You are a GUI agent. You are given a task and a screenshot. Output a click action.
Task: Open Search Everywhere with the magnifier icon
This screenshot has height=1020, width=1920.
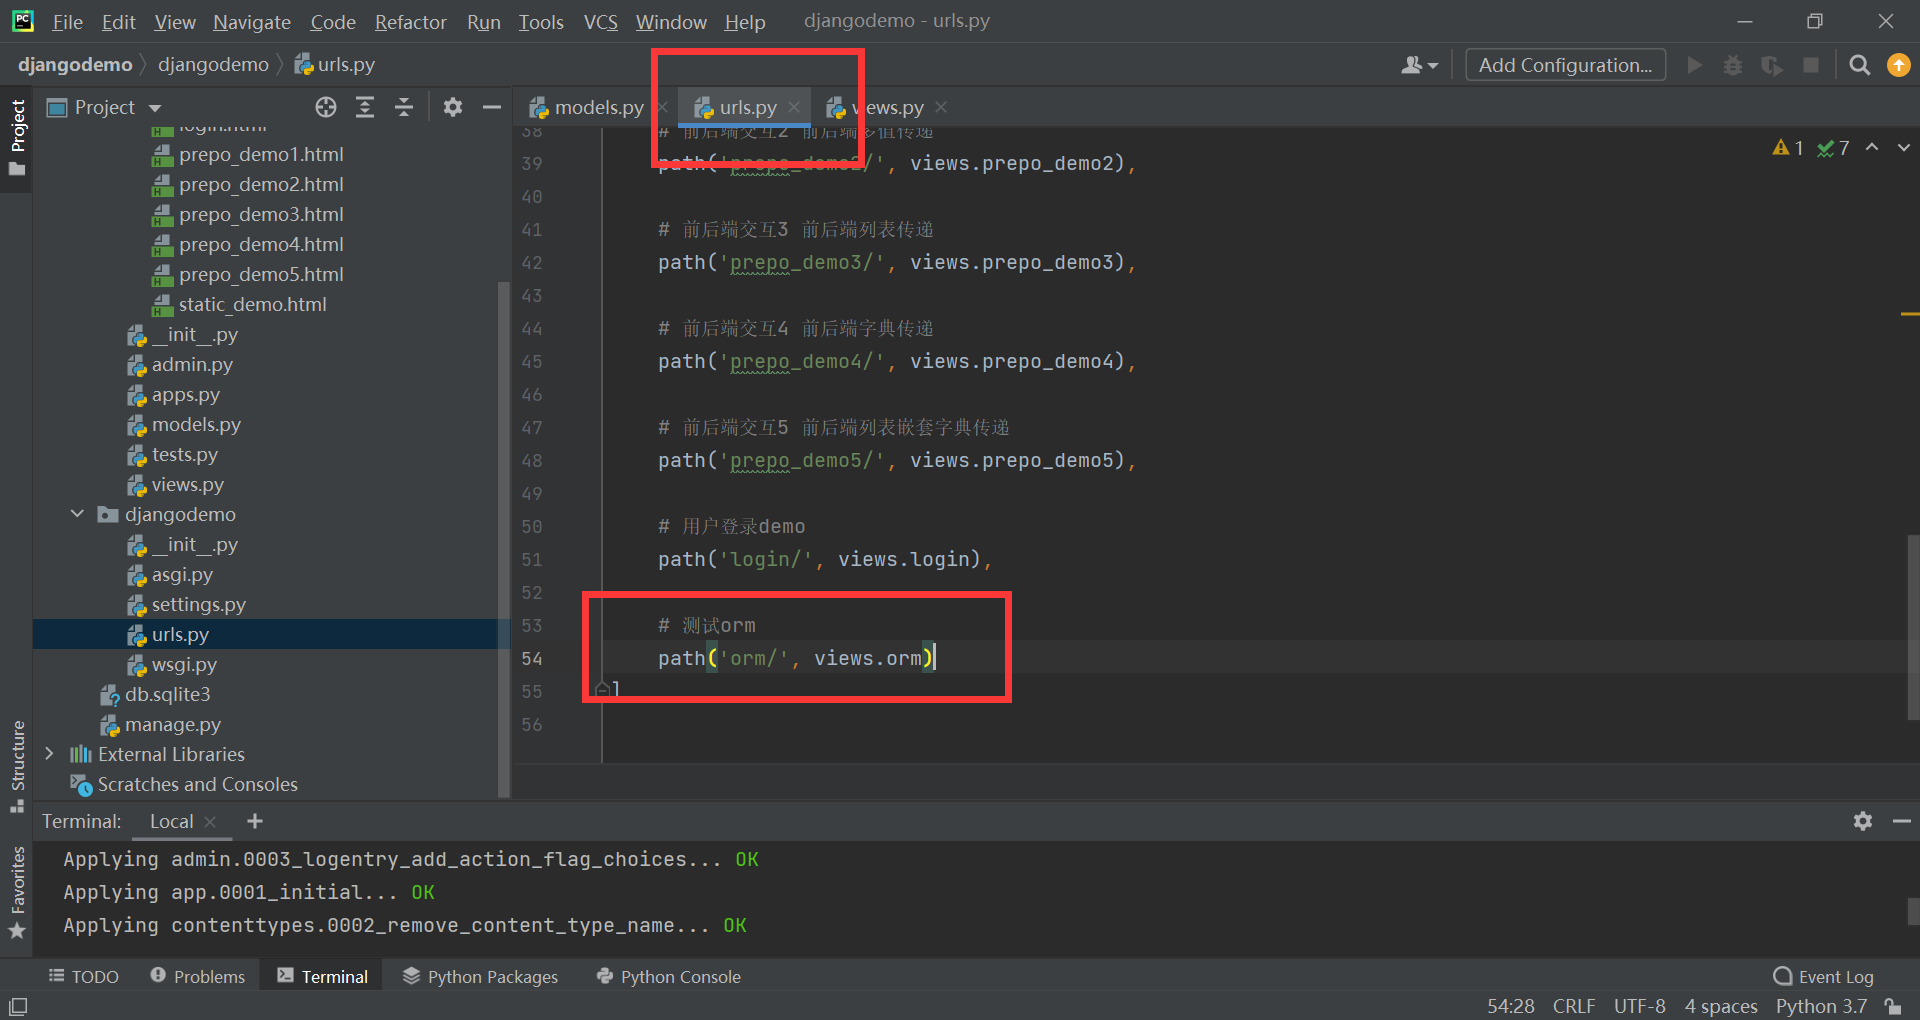pyautogui.click(x=1860, y=64)
